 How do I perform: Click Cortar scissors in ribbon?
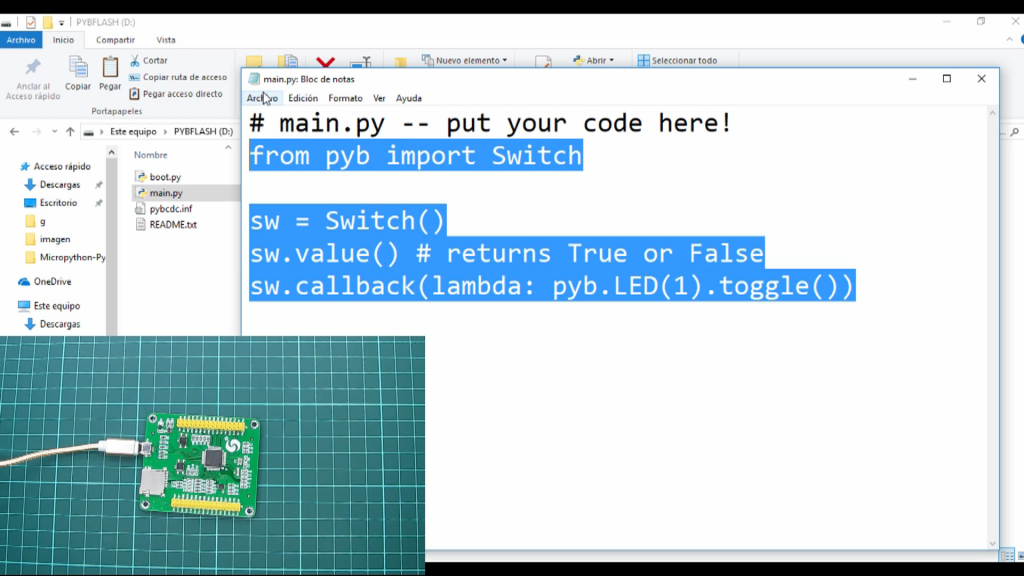pyautogui.click(x=149, y=61)
